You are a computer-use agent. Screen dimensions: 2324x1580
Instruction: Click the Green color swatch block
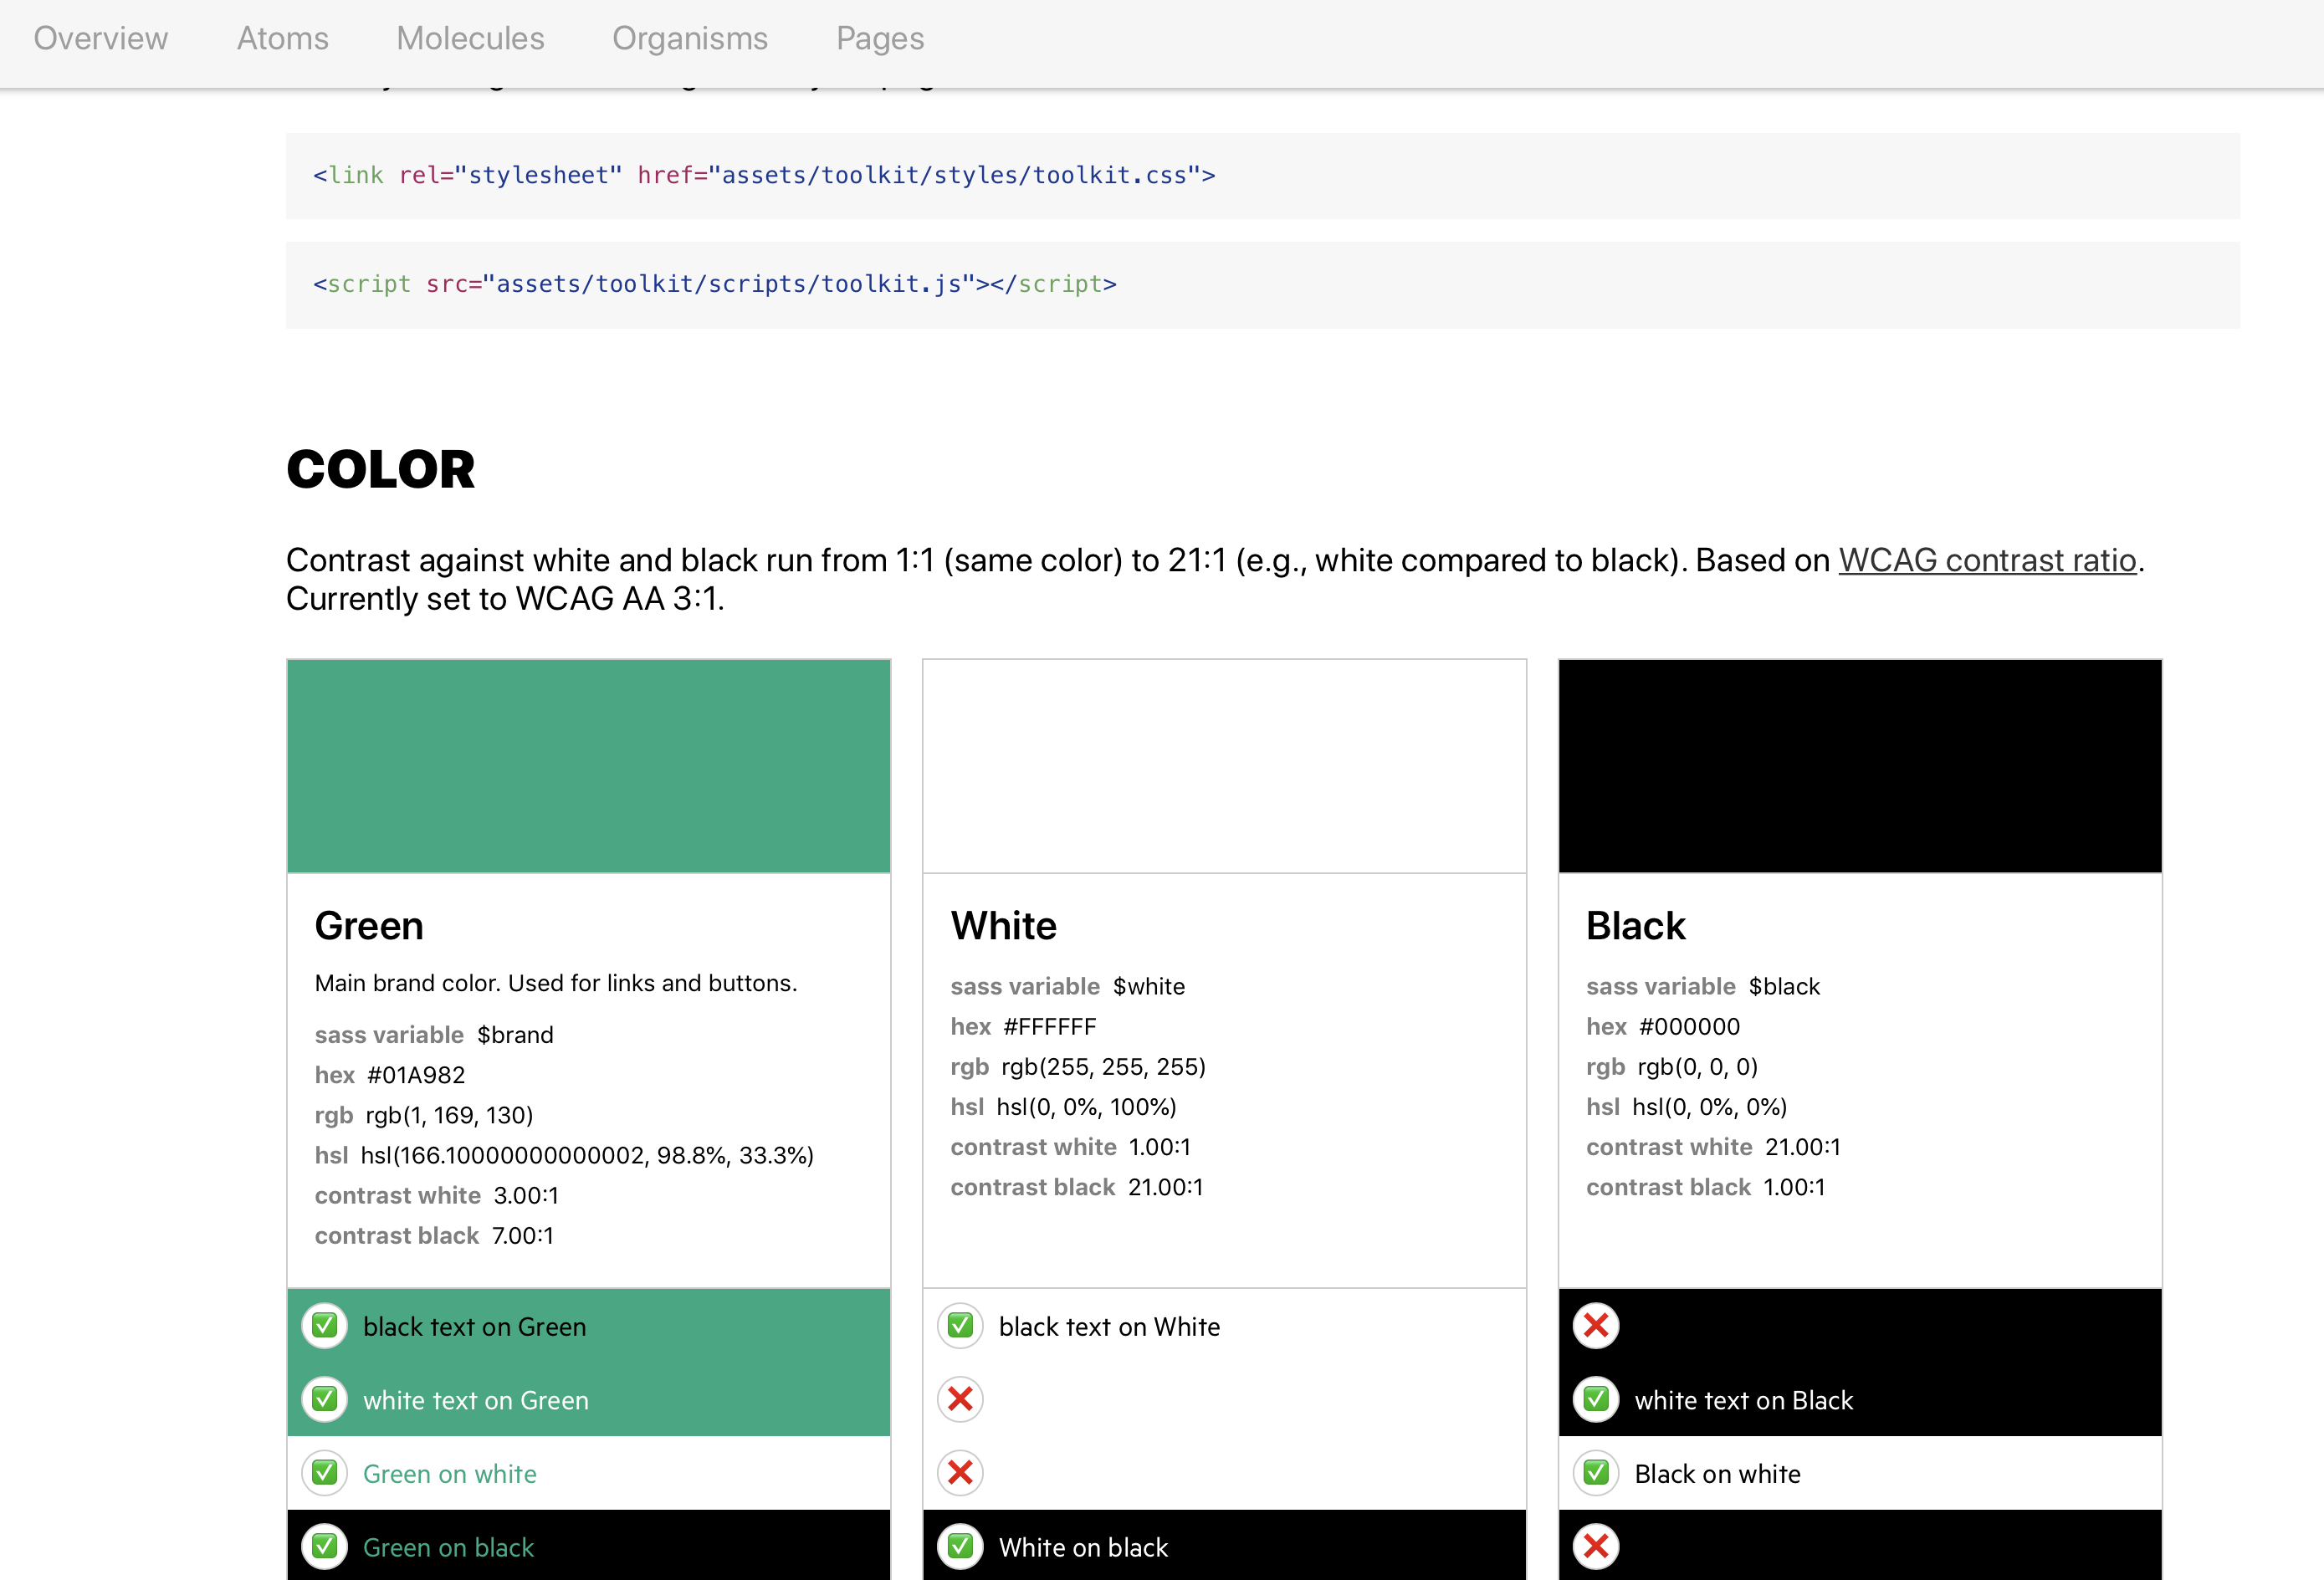pyautogui.click(x=589, y=766)
